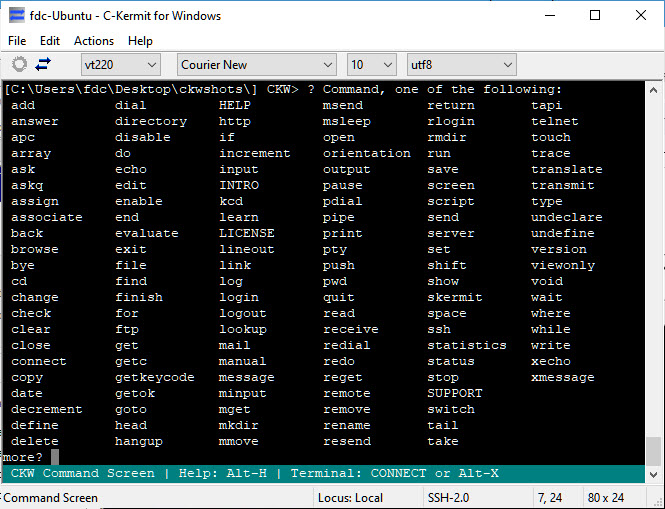Click the 'decrement' command text
Image resolution: width=665 pixels, height=509 pixels.
pyautogui.click(x=47, y=409)
